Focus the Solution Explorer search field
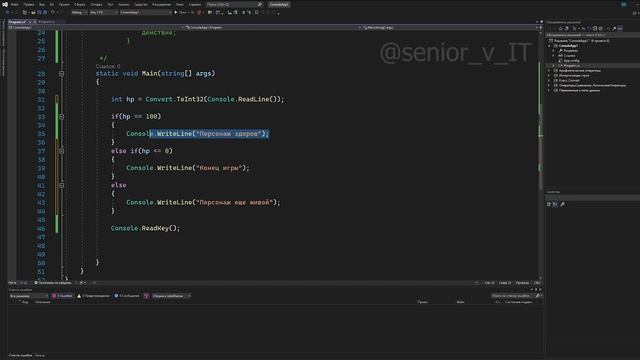Viewport: 640px width, 360px height. 593,35
